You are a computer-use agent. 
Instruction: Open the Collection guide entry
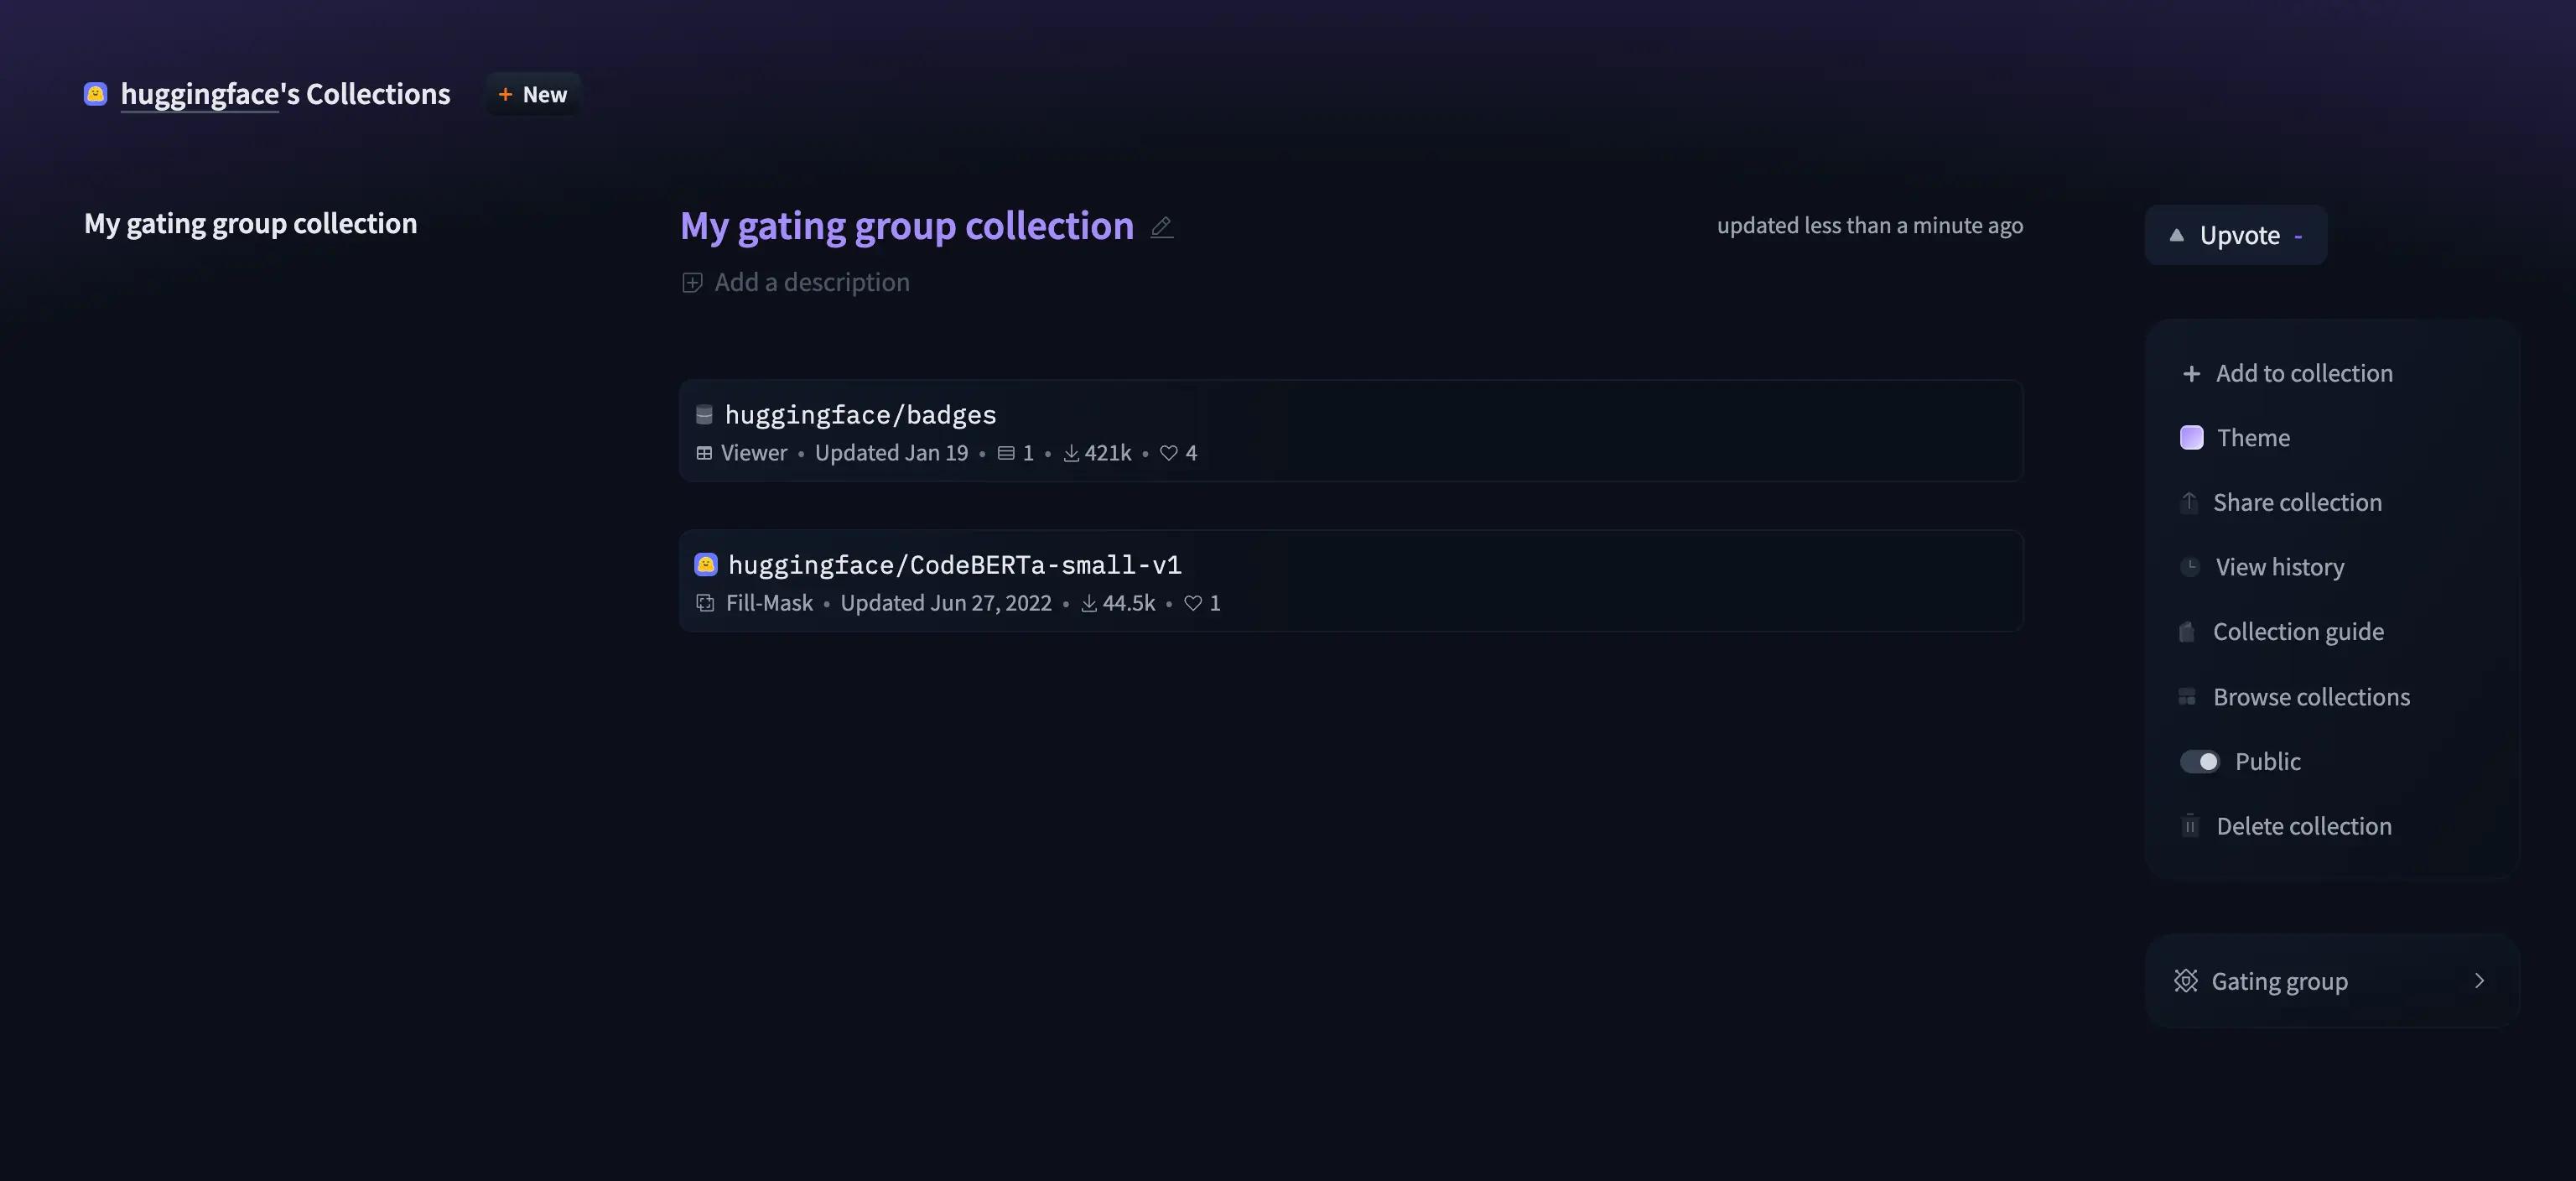2297,632
